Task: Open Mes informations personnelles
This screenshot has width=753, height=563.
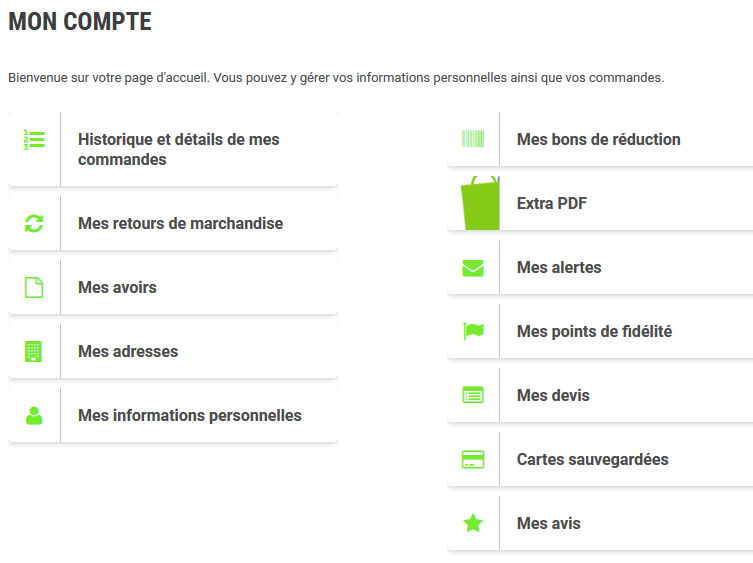Action: [x=189, y=416]
